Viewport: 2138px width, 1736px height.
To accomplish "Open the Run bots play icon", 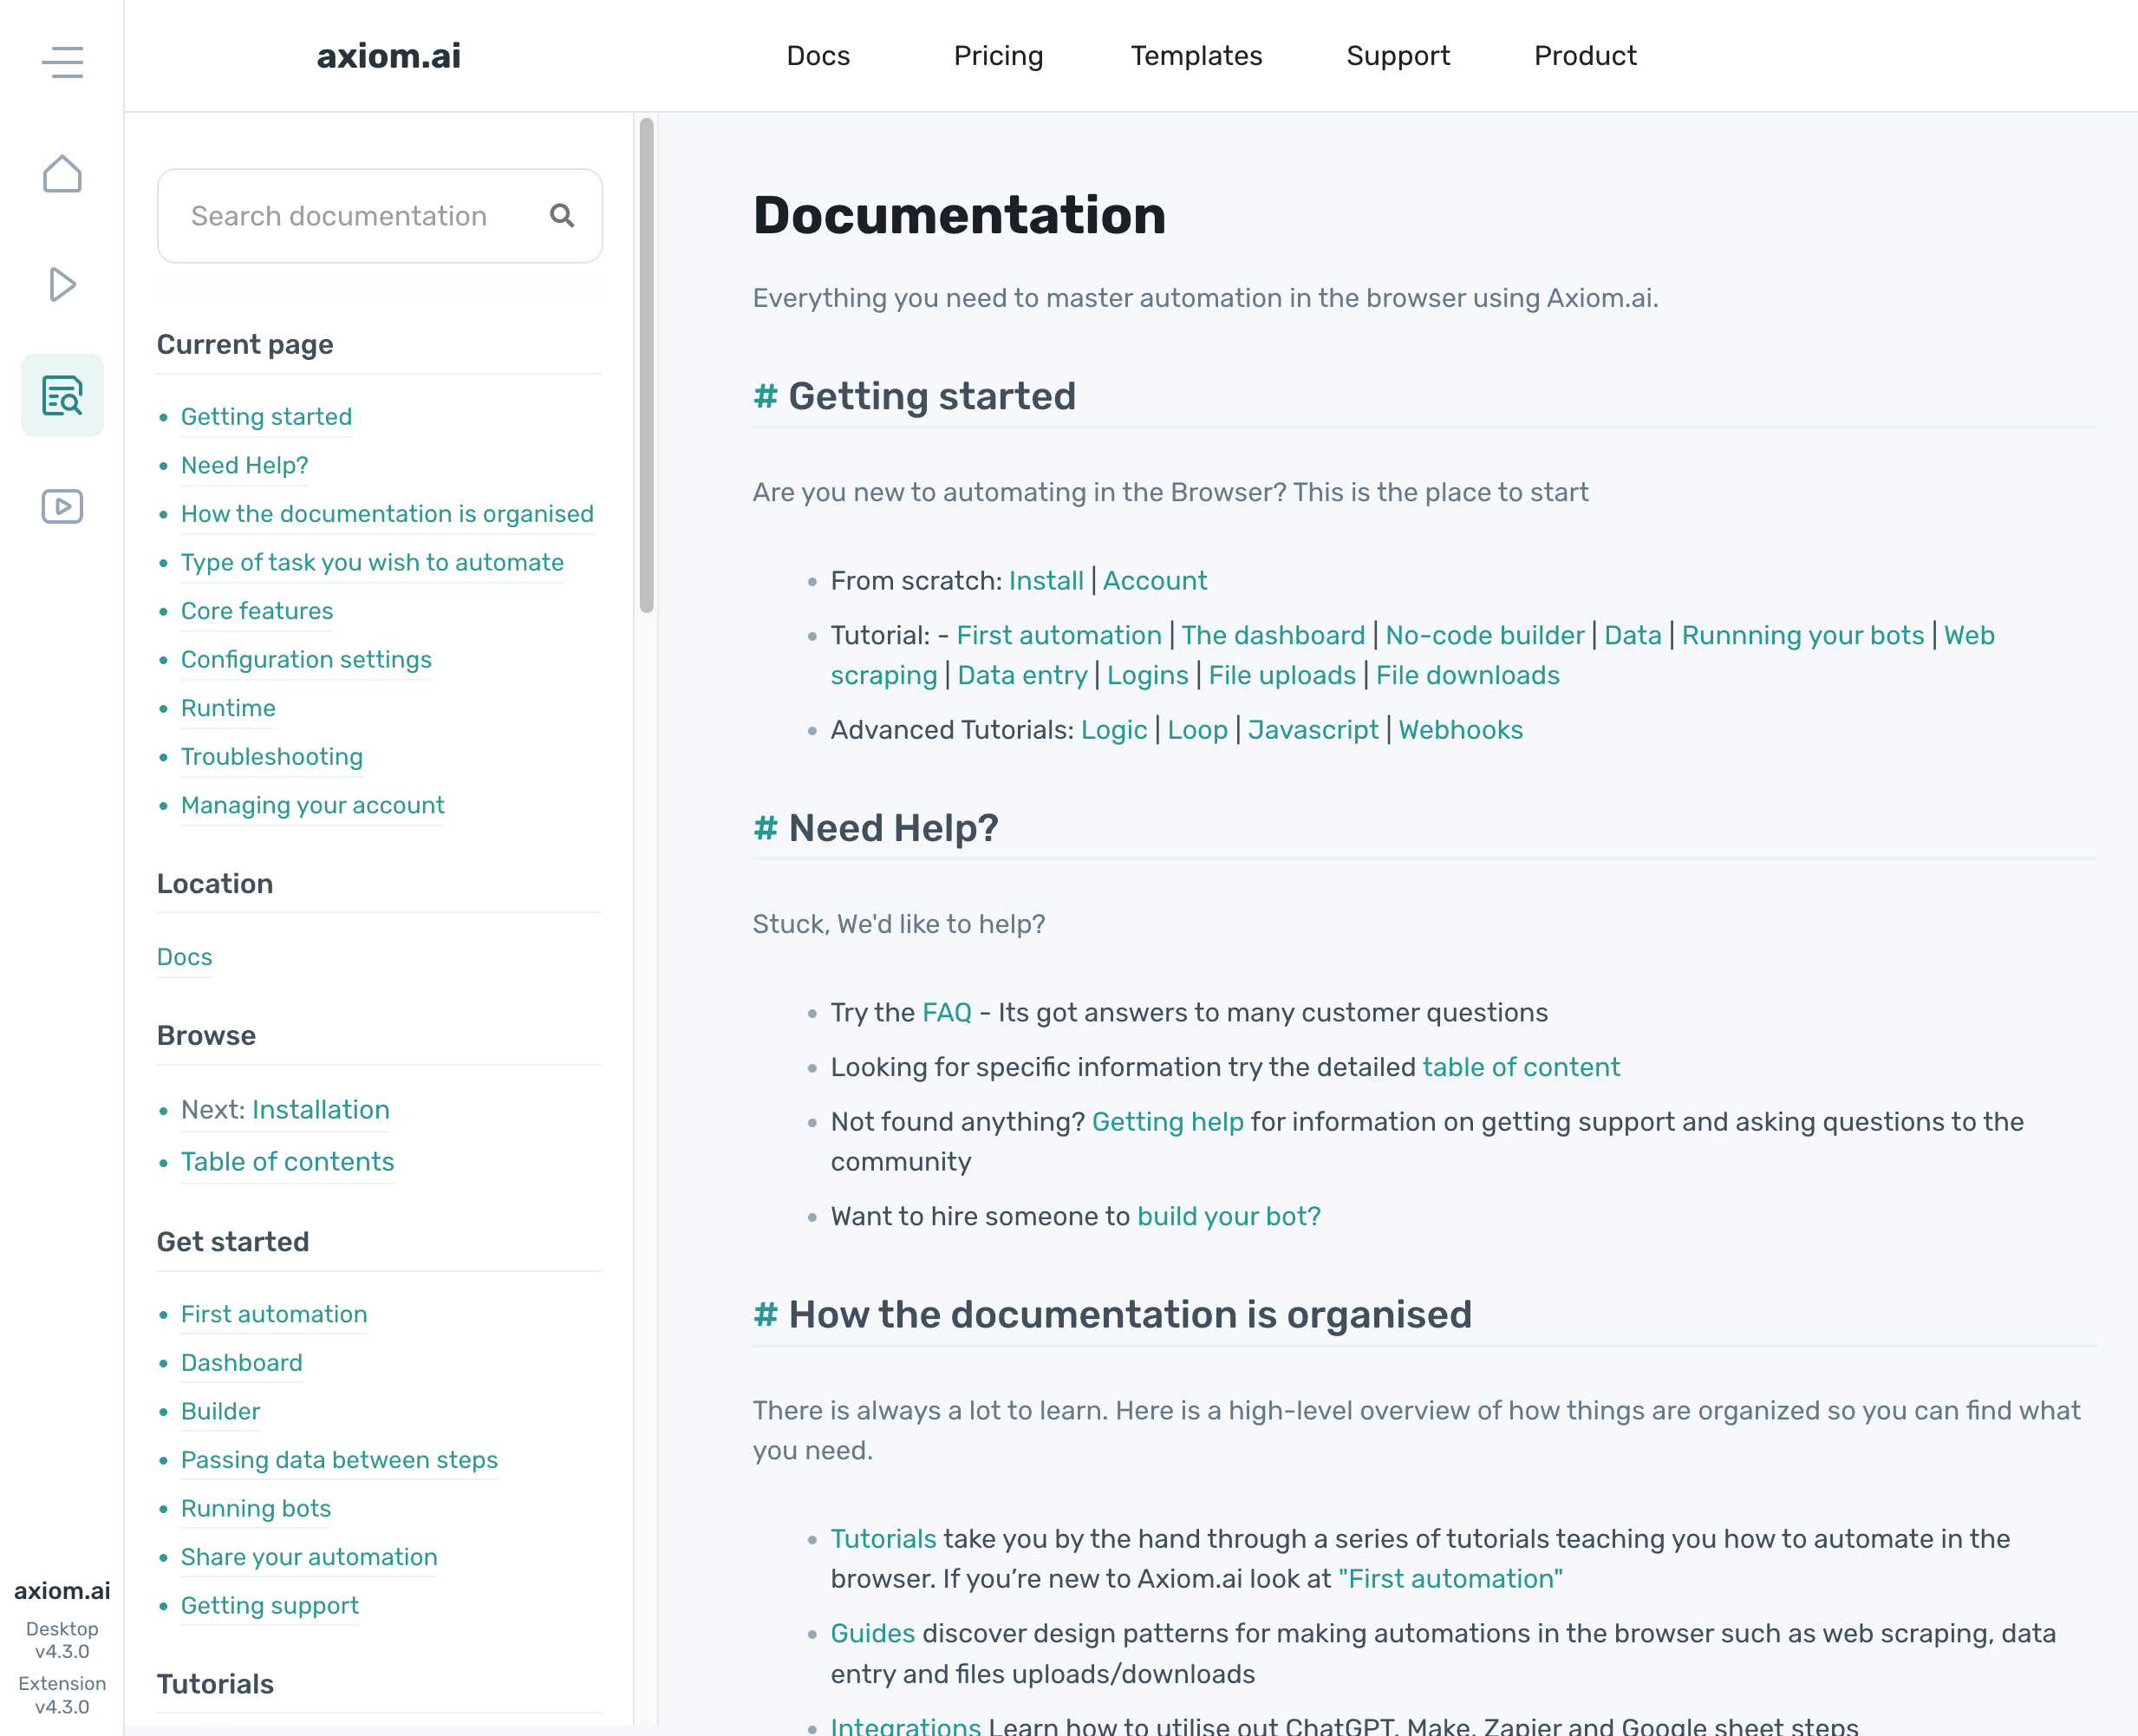I will [x=62, y=284].
